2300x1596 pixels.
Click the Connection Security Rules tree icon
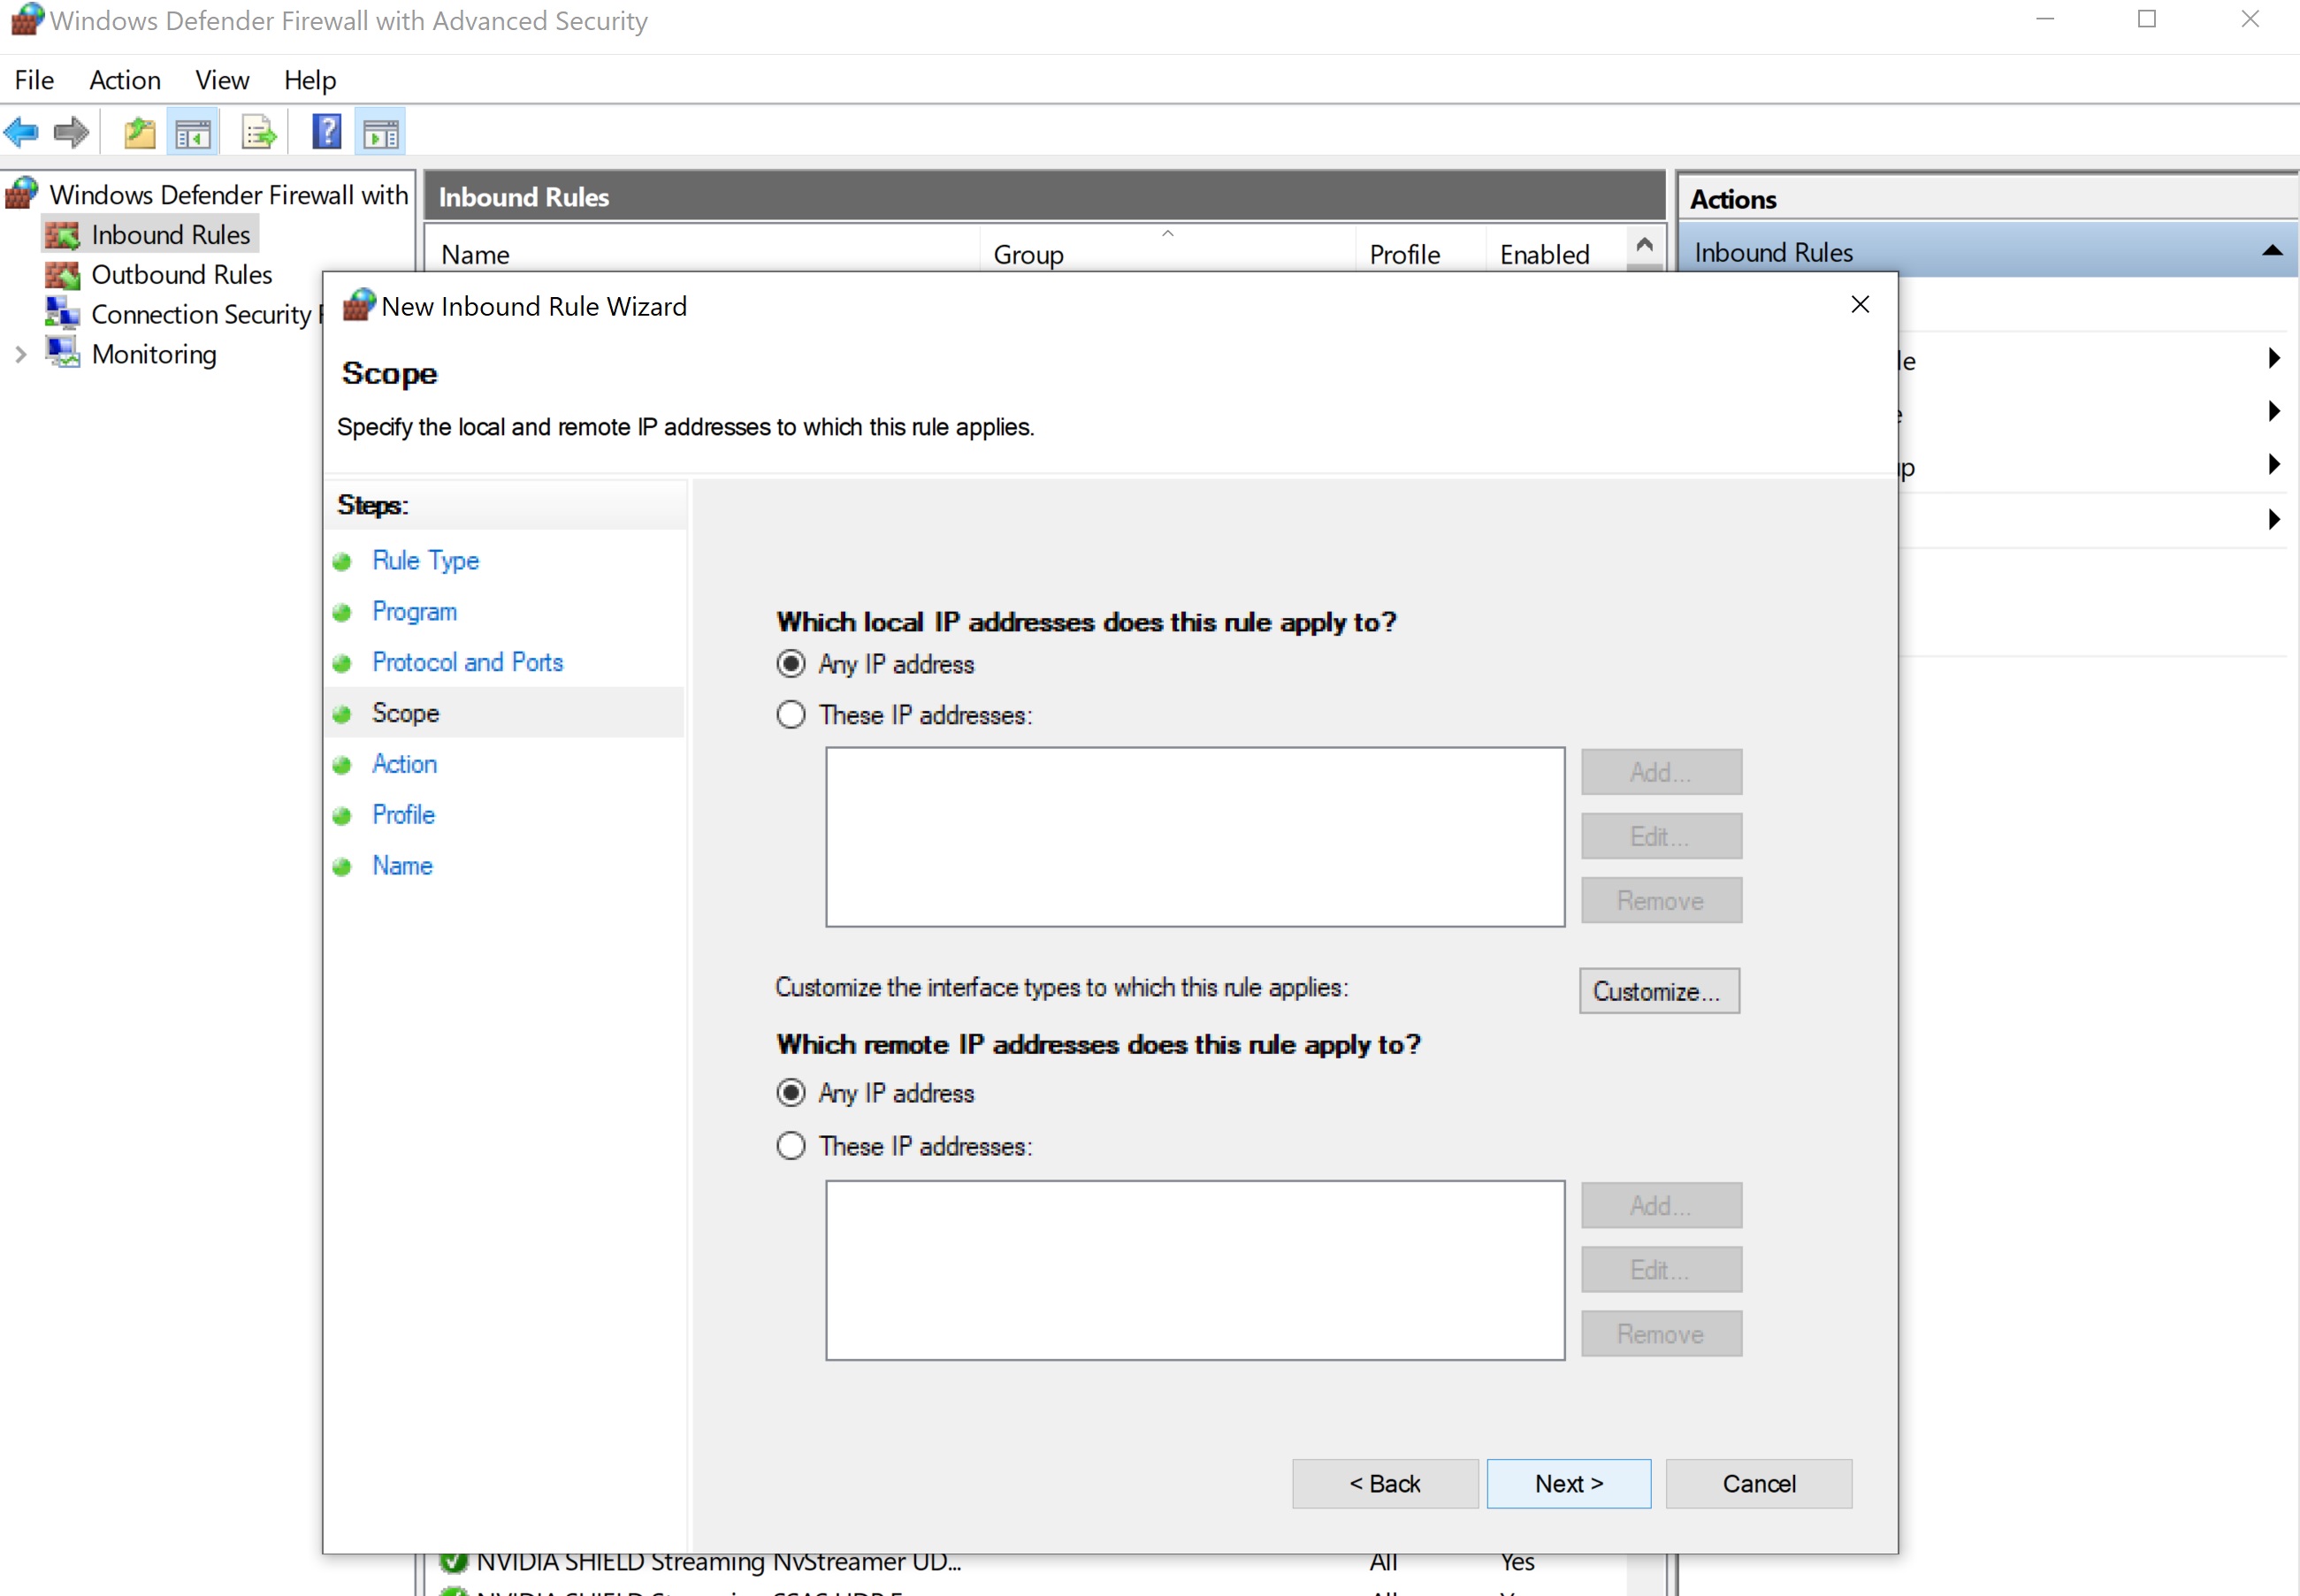coord(62,314)
